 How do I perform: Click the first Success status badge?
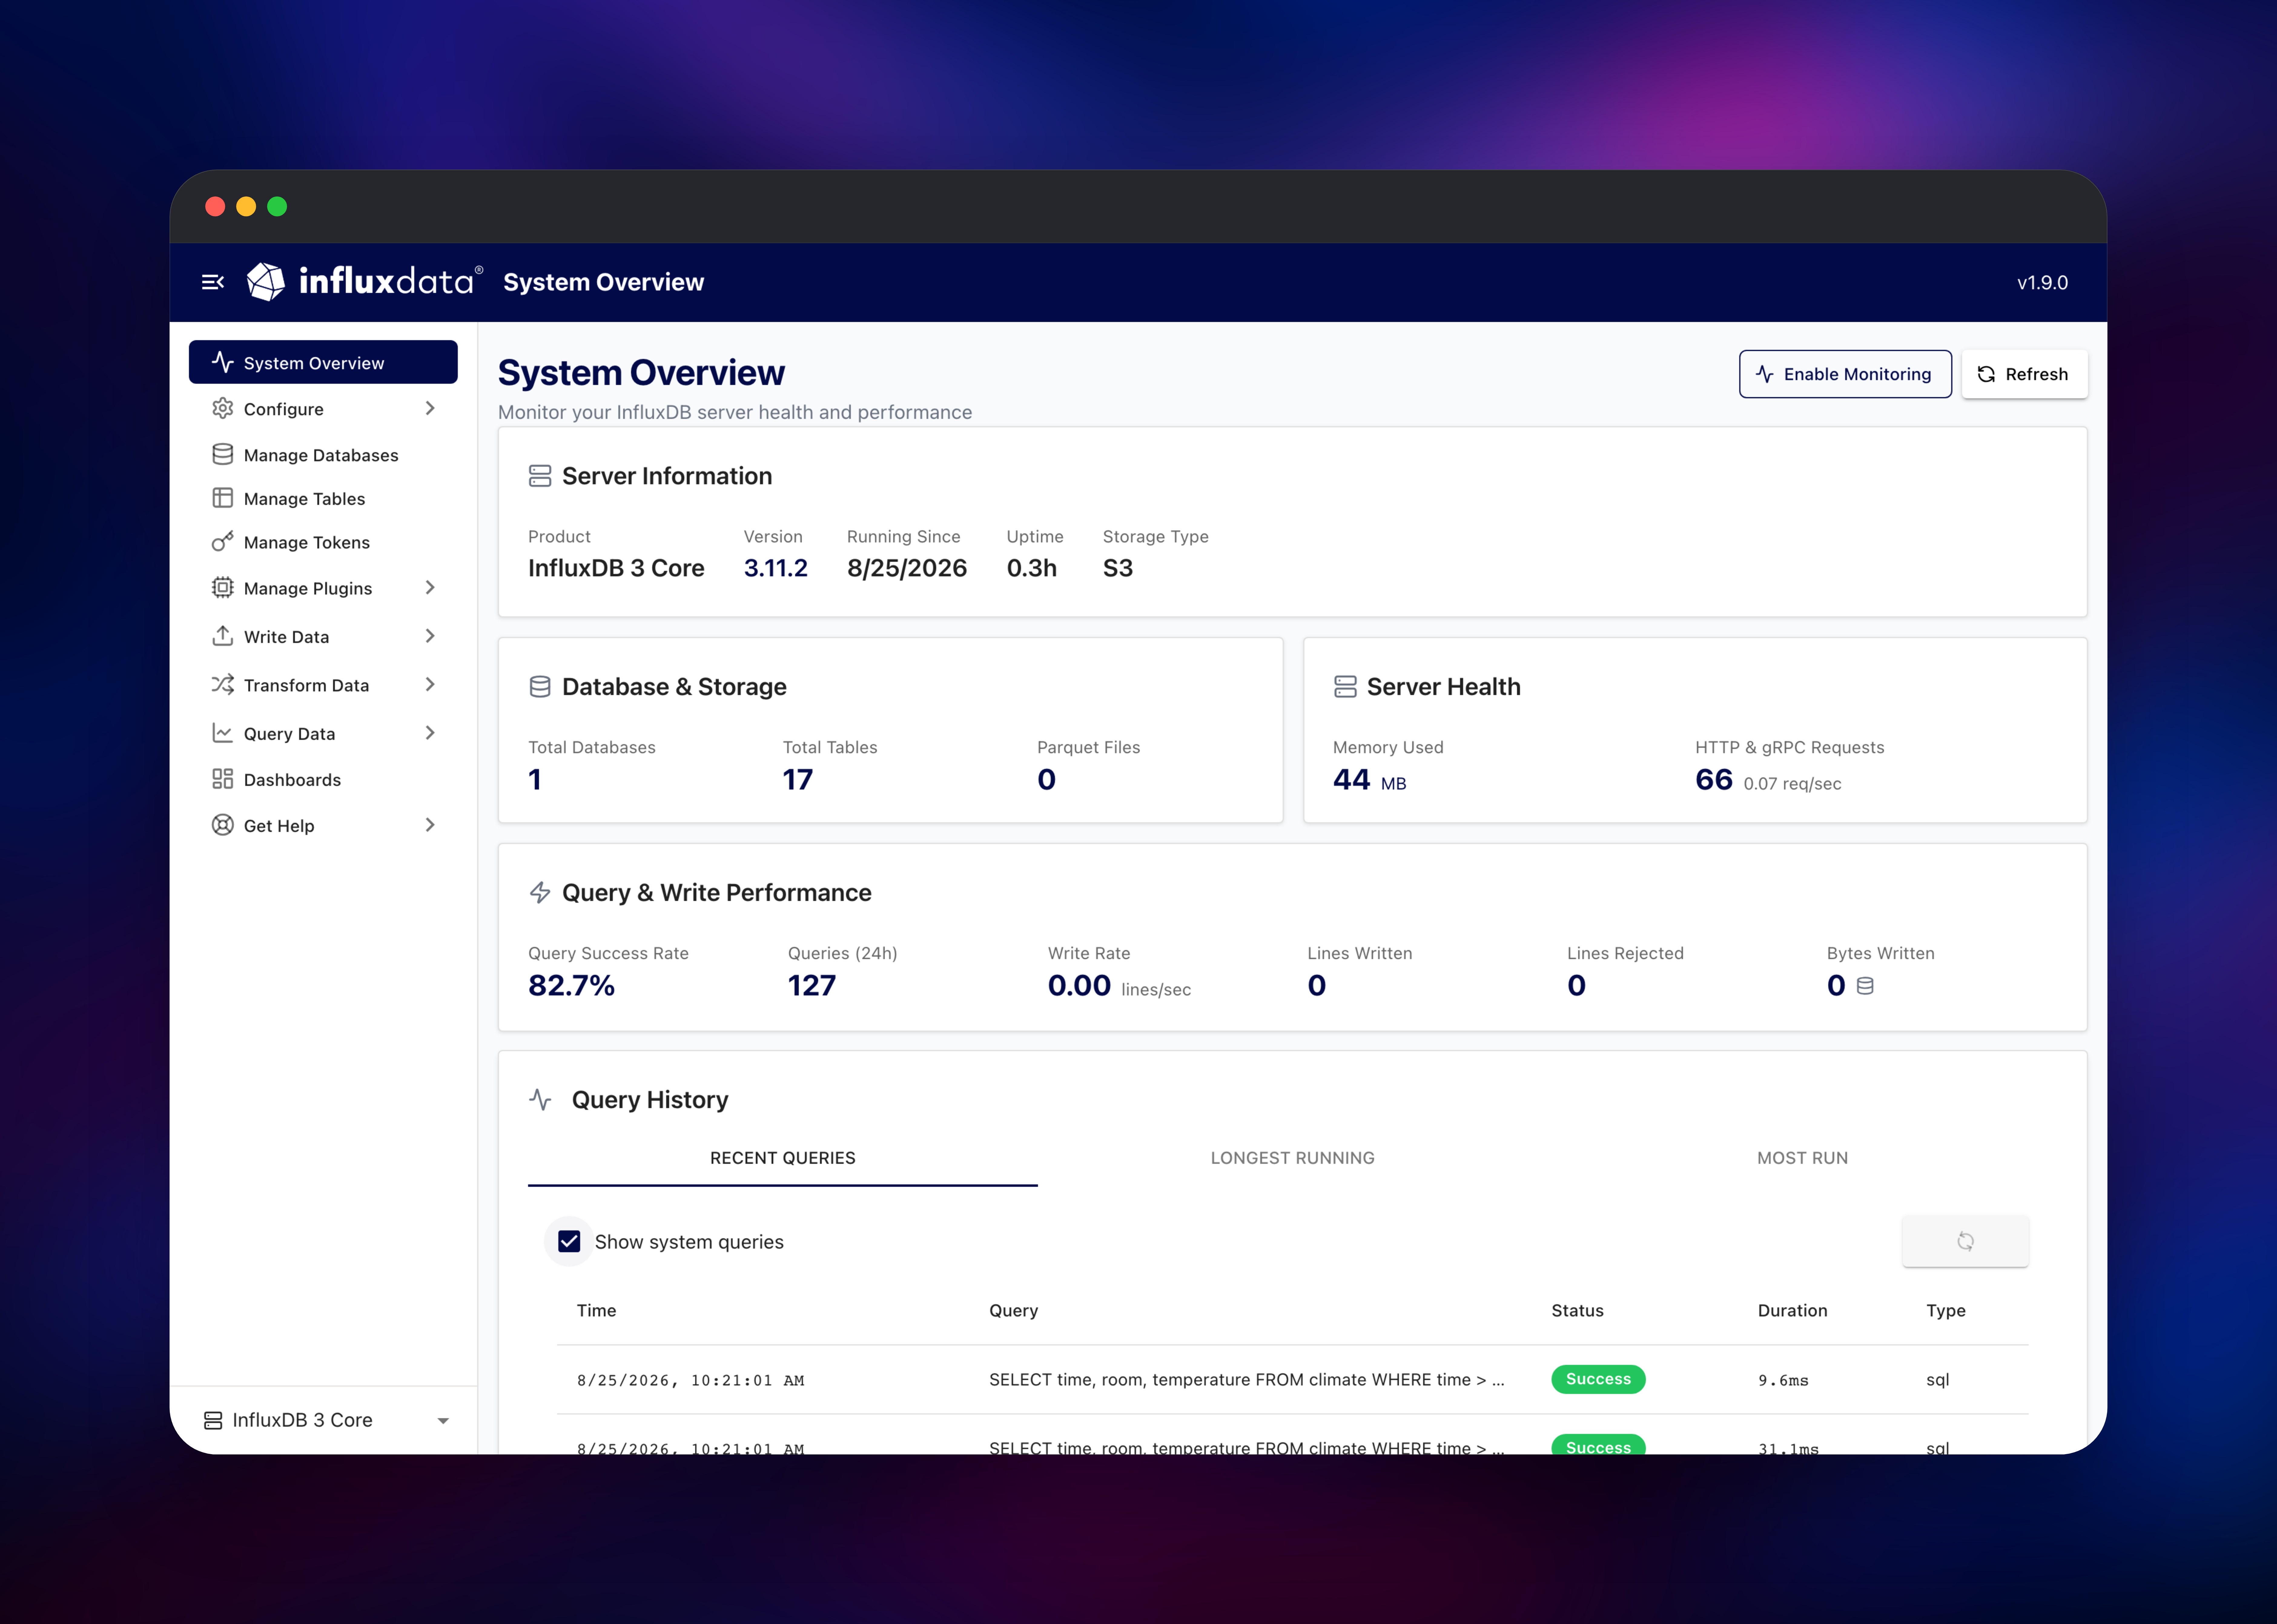pyautogui.click(x=1598, y=1379)
